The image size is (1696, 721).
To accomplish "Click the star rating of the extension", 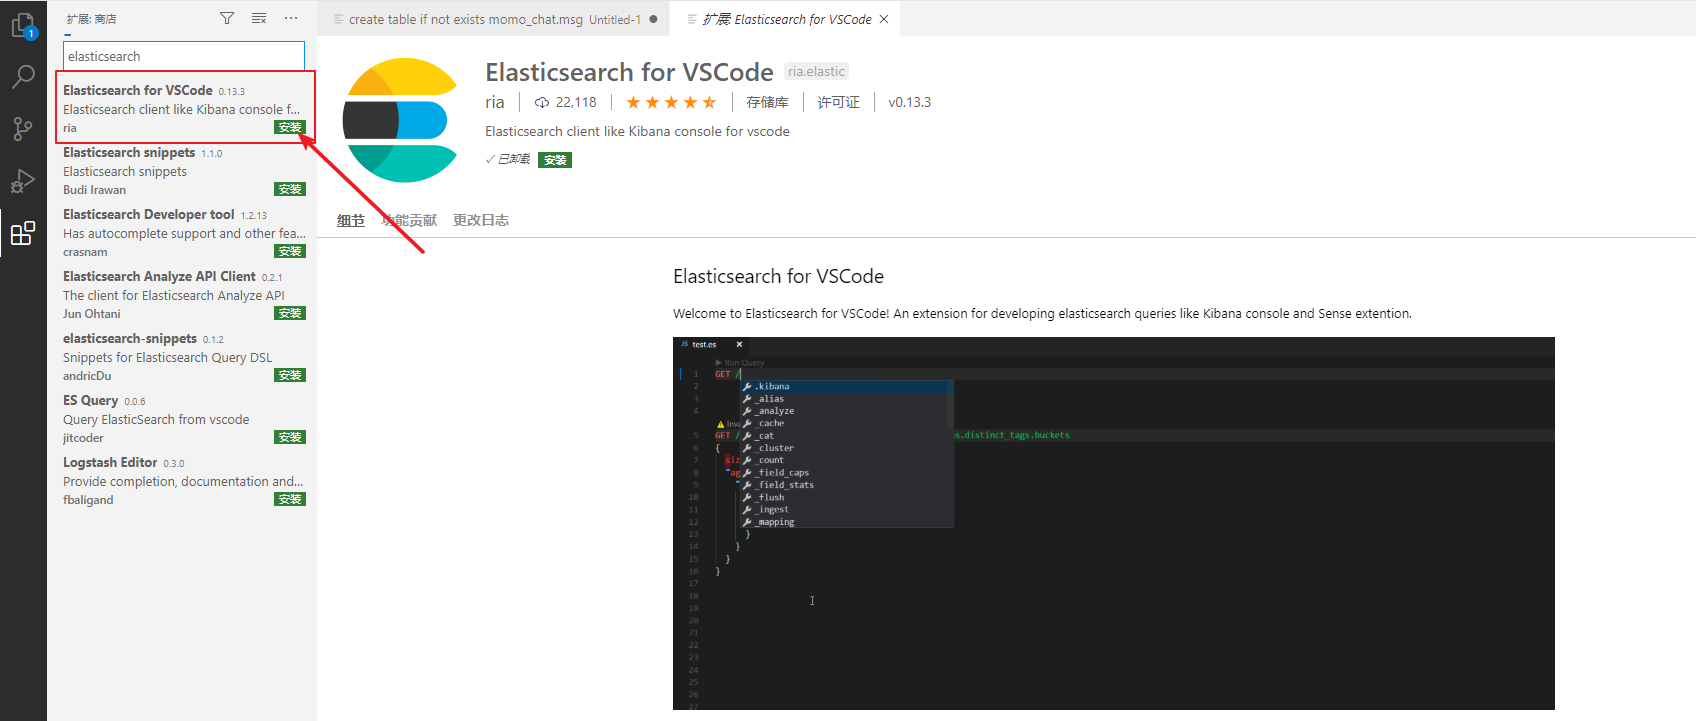I will tap(671, 102).
